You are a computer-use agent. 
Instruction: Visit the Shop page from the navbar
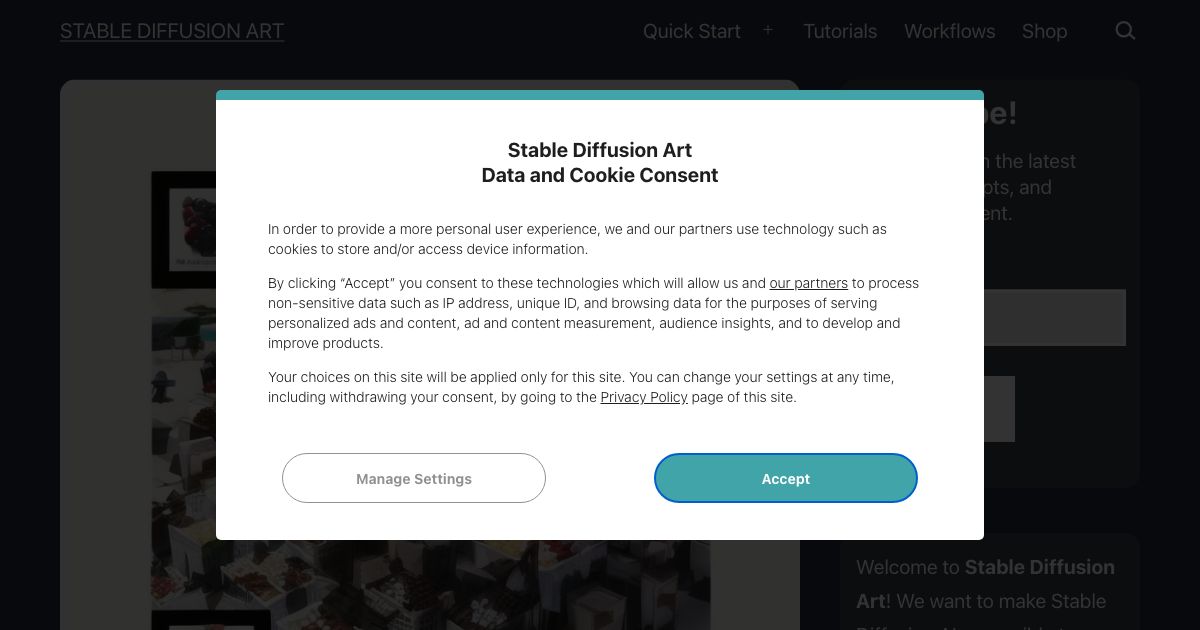point(1044,31)
